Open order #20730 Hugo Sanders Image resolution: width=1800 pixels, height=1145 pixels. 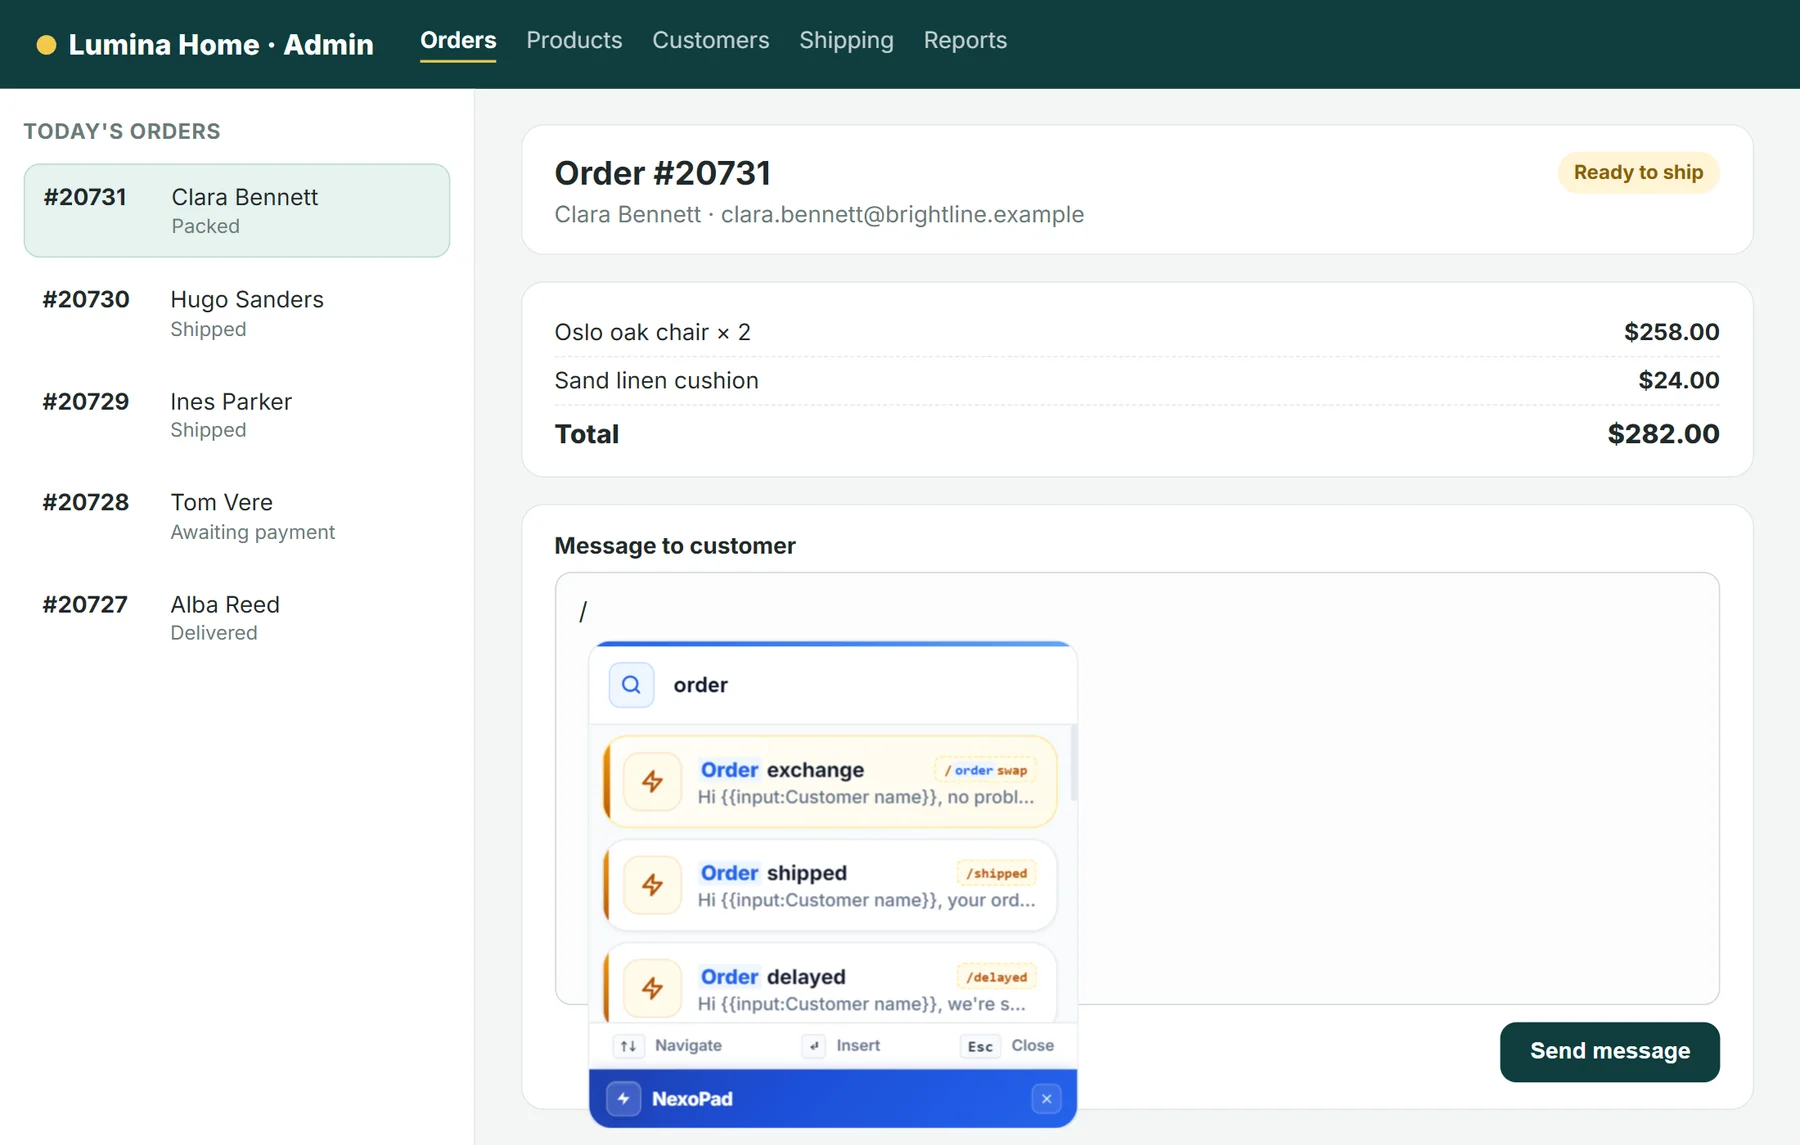(x=237, y=313)
